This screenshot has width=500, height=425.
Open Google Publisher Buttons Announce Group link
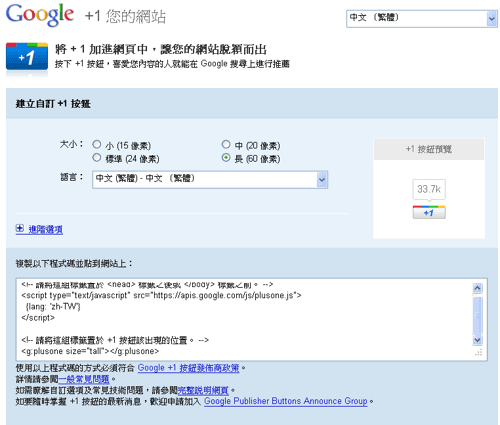point(286,401)
